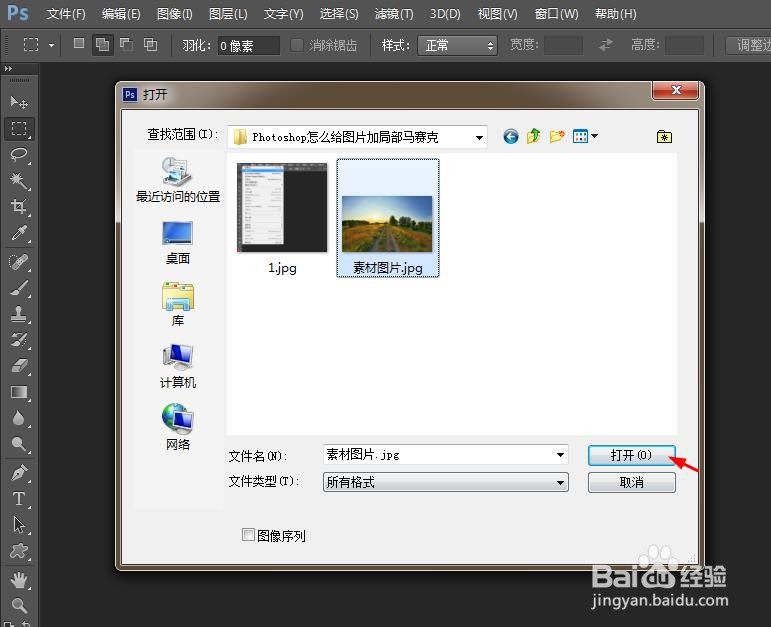
Task: Select the Rectangular Marquee tool in the toolbox
Action: [19, 129]
